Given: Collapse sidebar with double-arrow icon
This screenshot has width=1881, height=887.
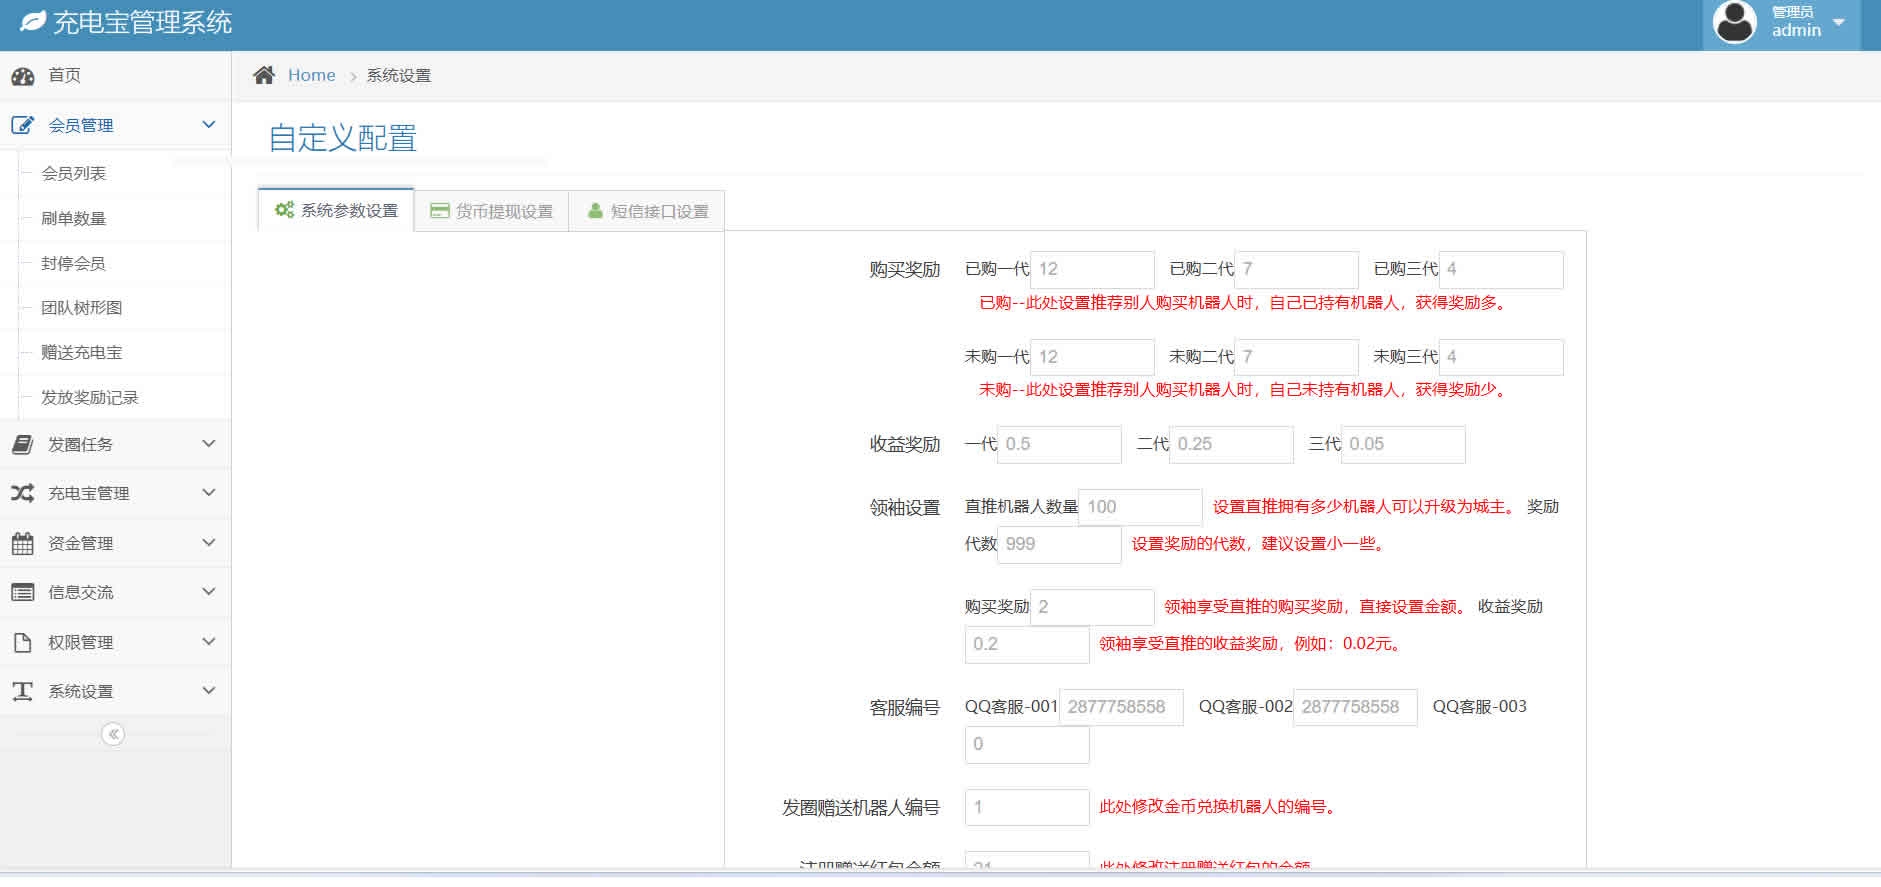Looking at the screenshot, I should tap(113, 735).
